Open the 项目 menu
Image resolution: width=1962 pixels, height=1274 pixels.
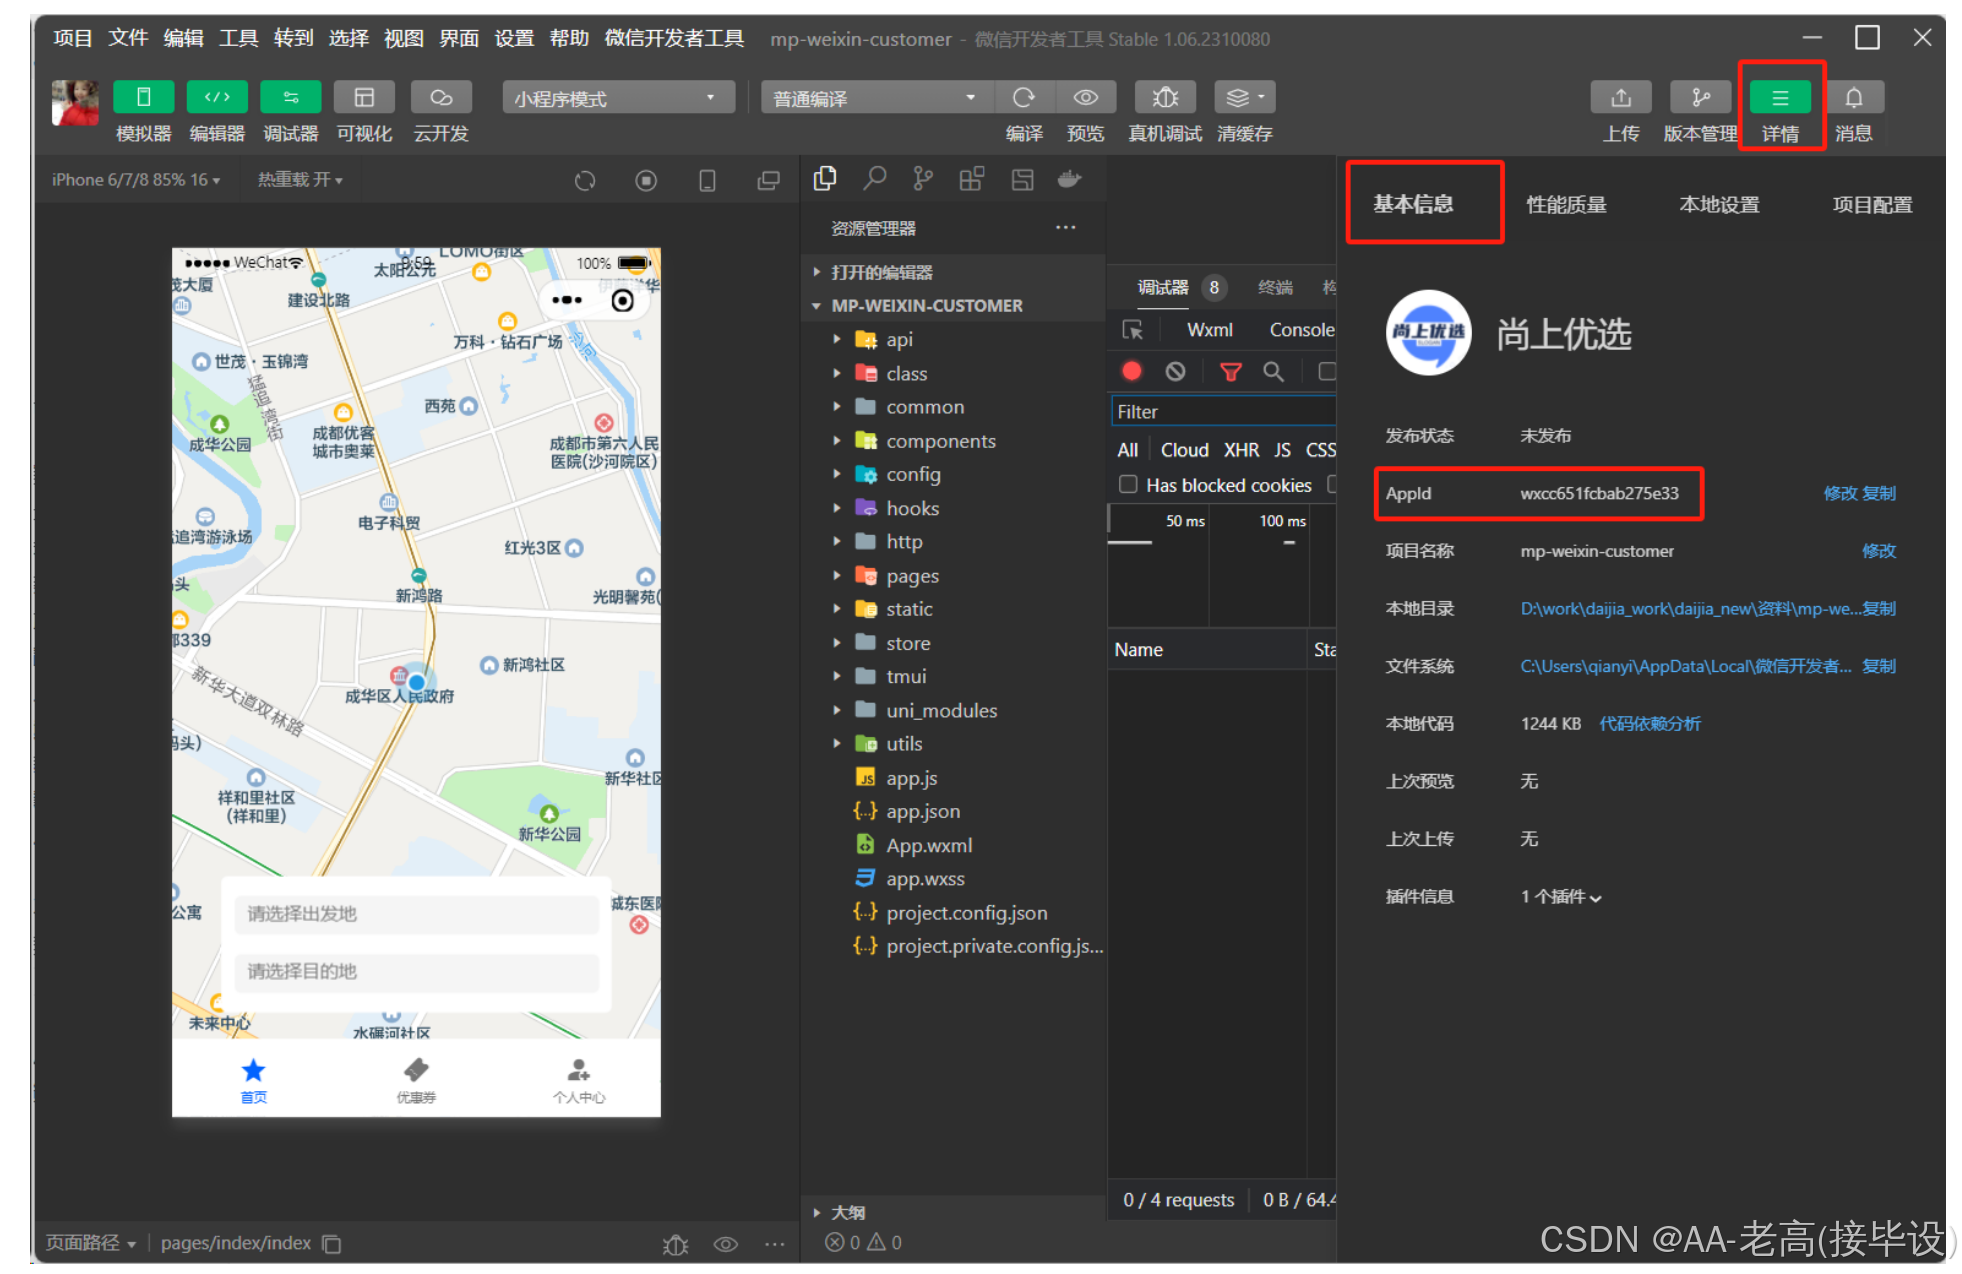coord(73,38)
